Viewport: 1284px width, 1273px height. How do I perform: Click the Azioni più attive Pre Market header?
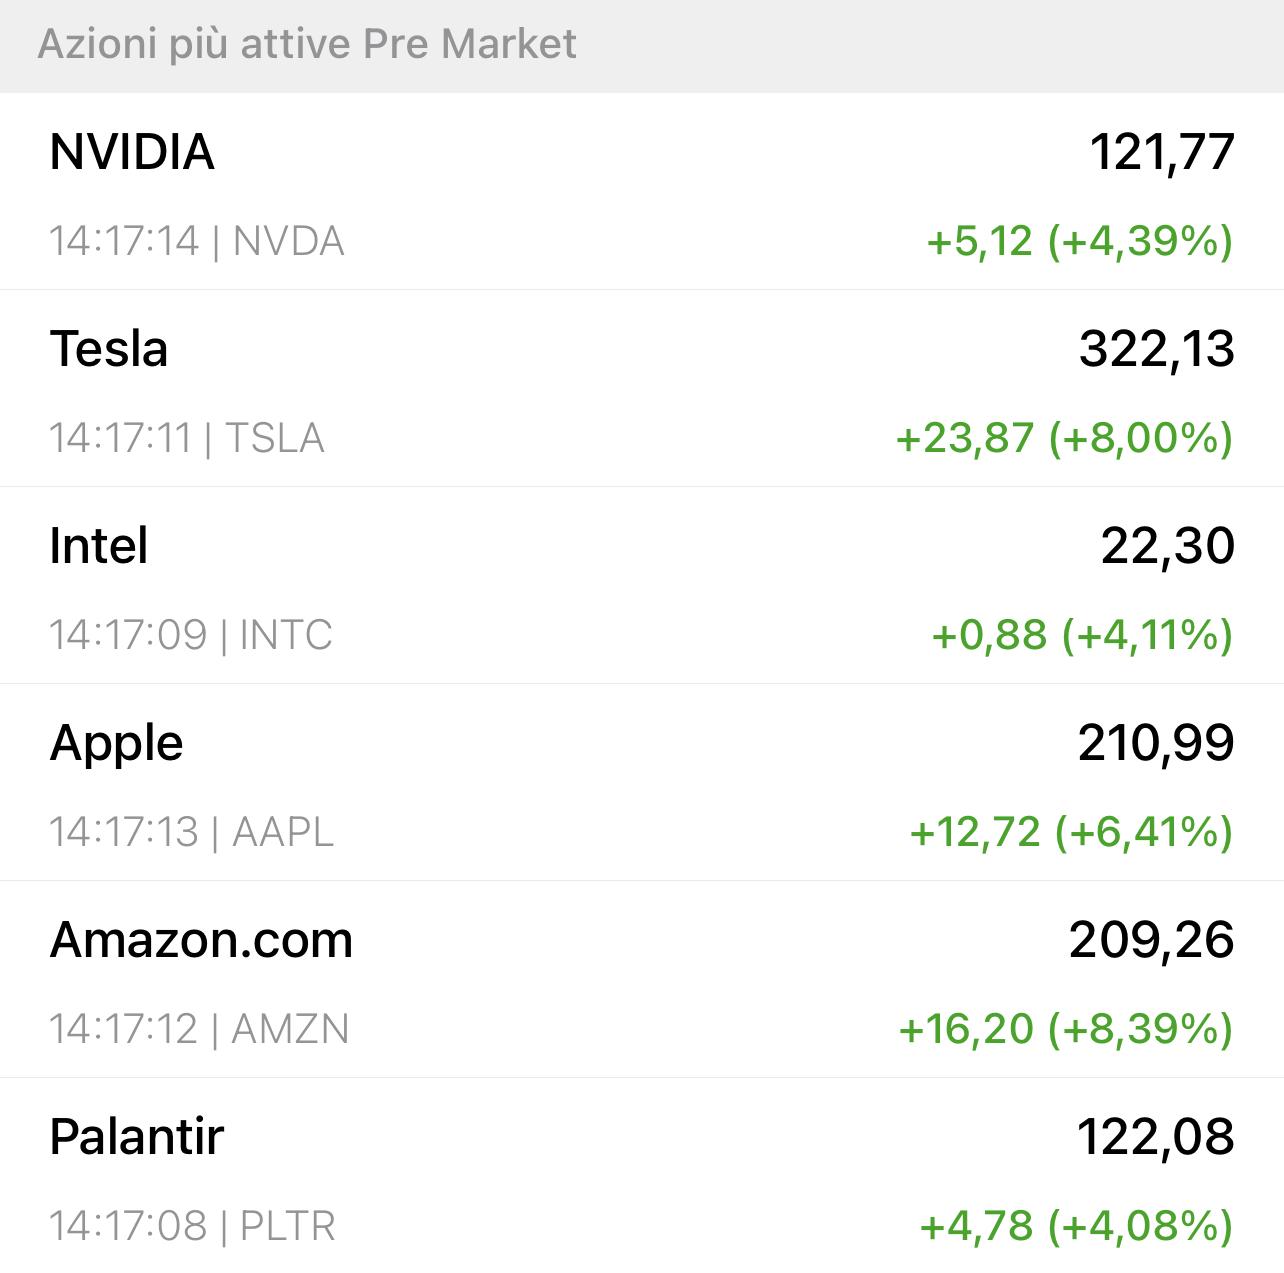coord(307,45)
